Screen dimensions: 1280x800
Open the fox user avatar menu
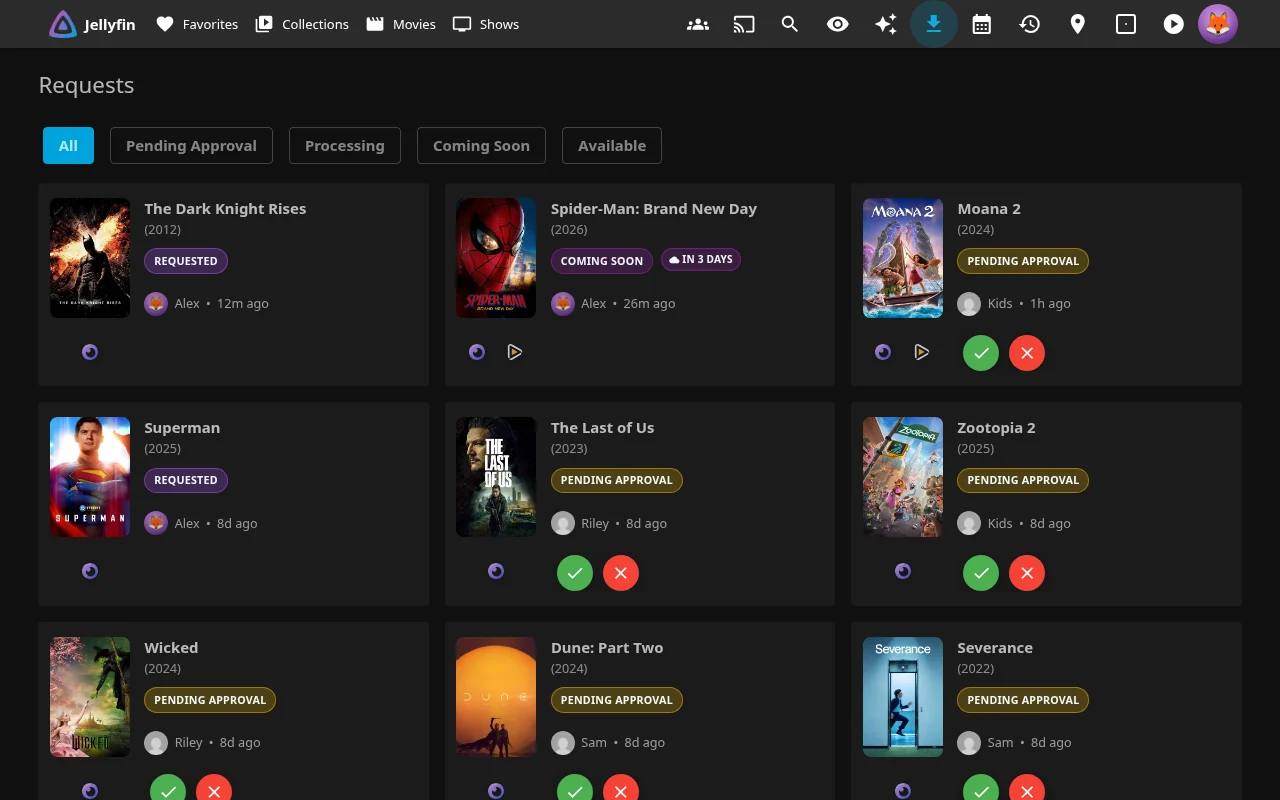tap(1218, 24)
